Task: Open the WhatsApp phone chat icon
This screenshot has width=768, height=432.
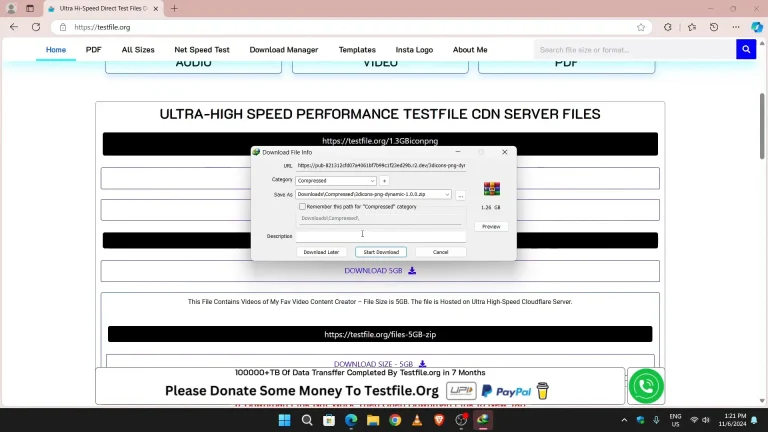Action: [x=646, y=386]
